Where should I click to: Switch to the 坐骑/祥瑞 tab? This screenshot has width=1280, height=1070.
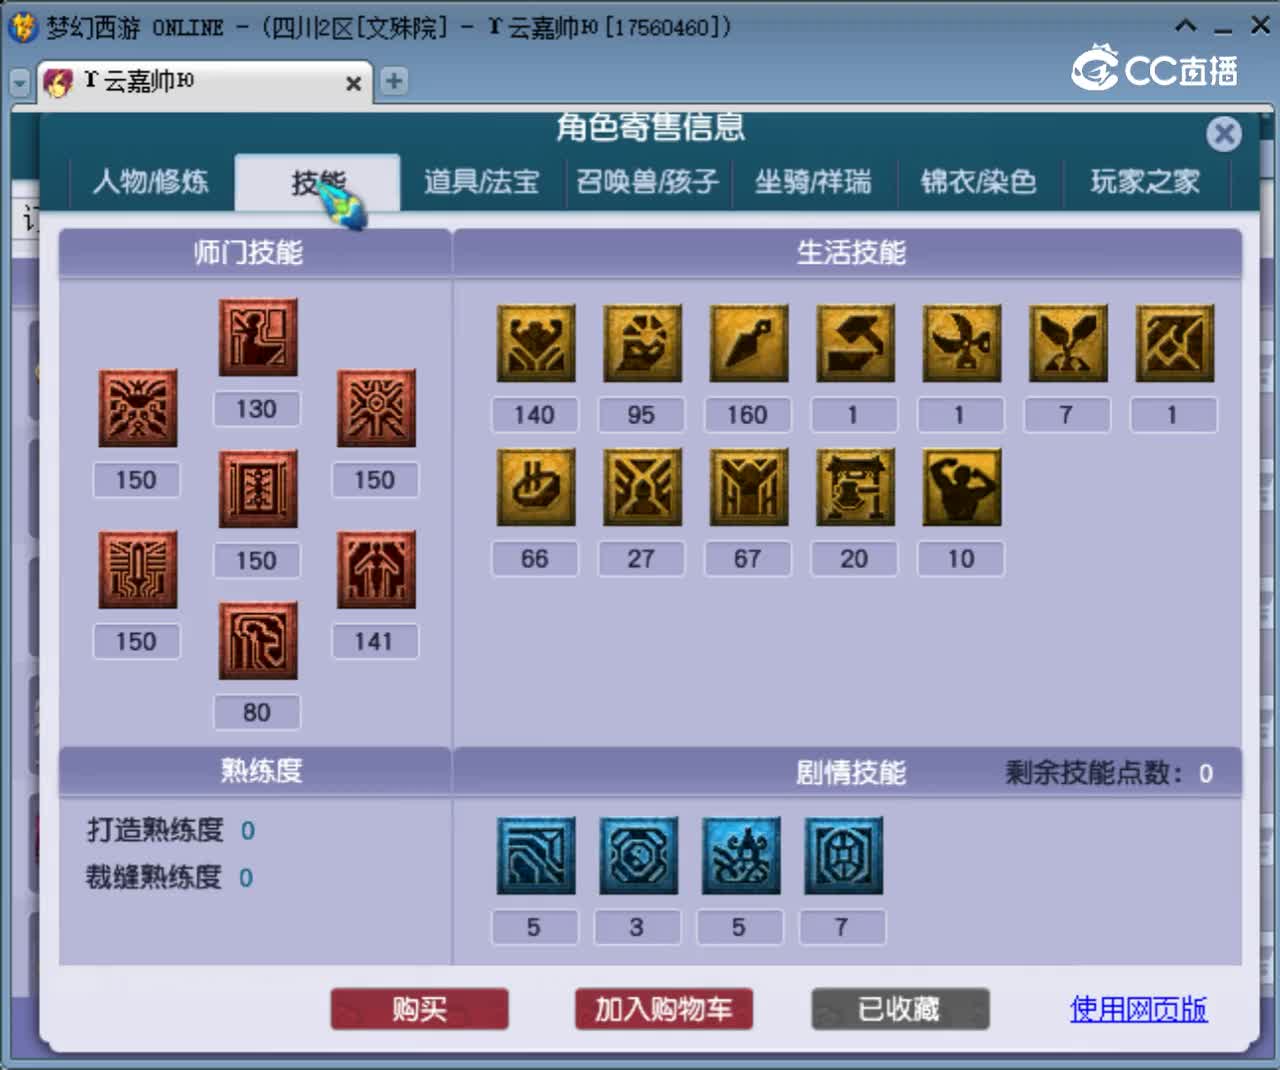[813, 182]
